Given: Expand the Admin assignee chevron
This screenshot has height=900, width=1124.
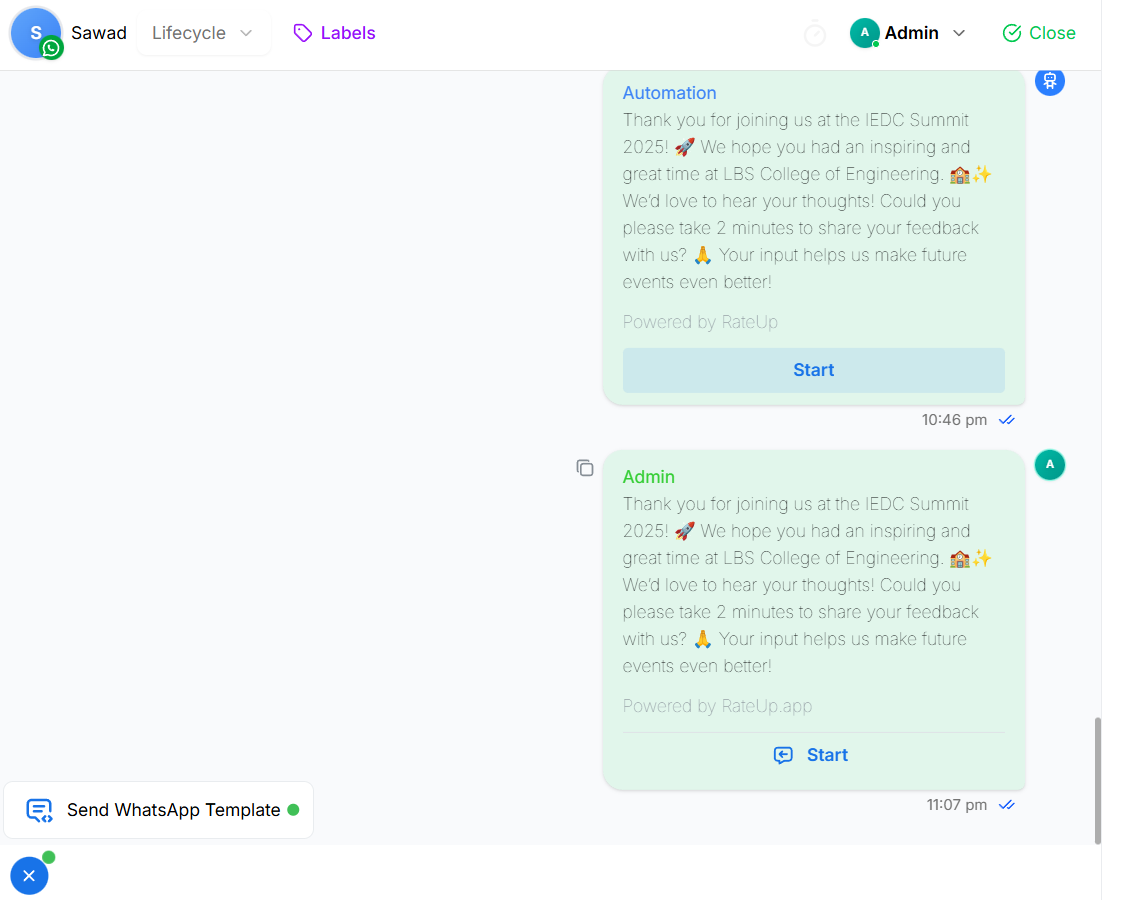Looking at the screenshot, I should (959, 33).
